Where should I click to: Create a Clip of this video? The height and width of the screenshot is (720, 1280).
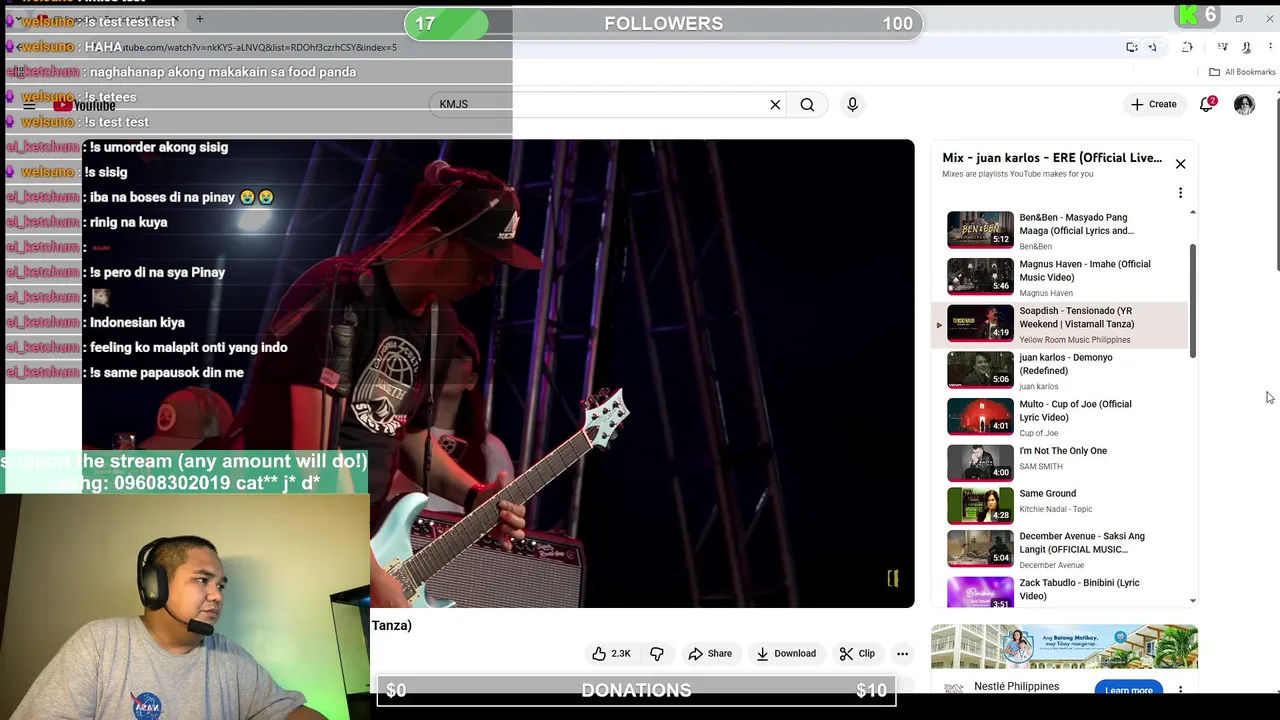tap(857, 653)
